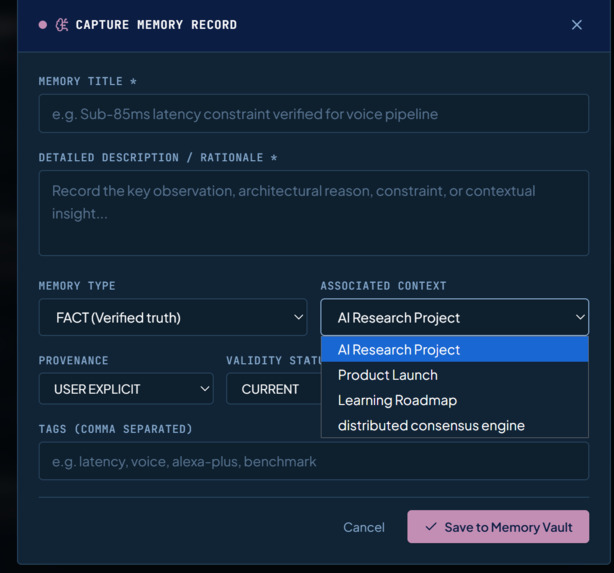Click Save to Memory Vault button
The width and height of the screenshot is (614, 573).
coord(498,527)
